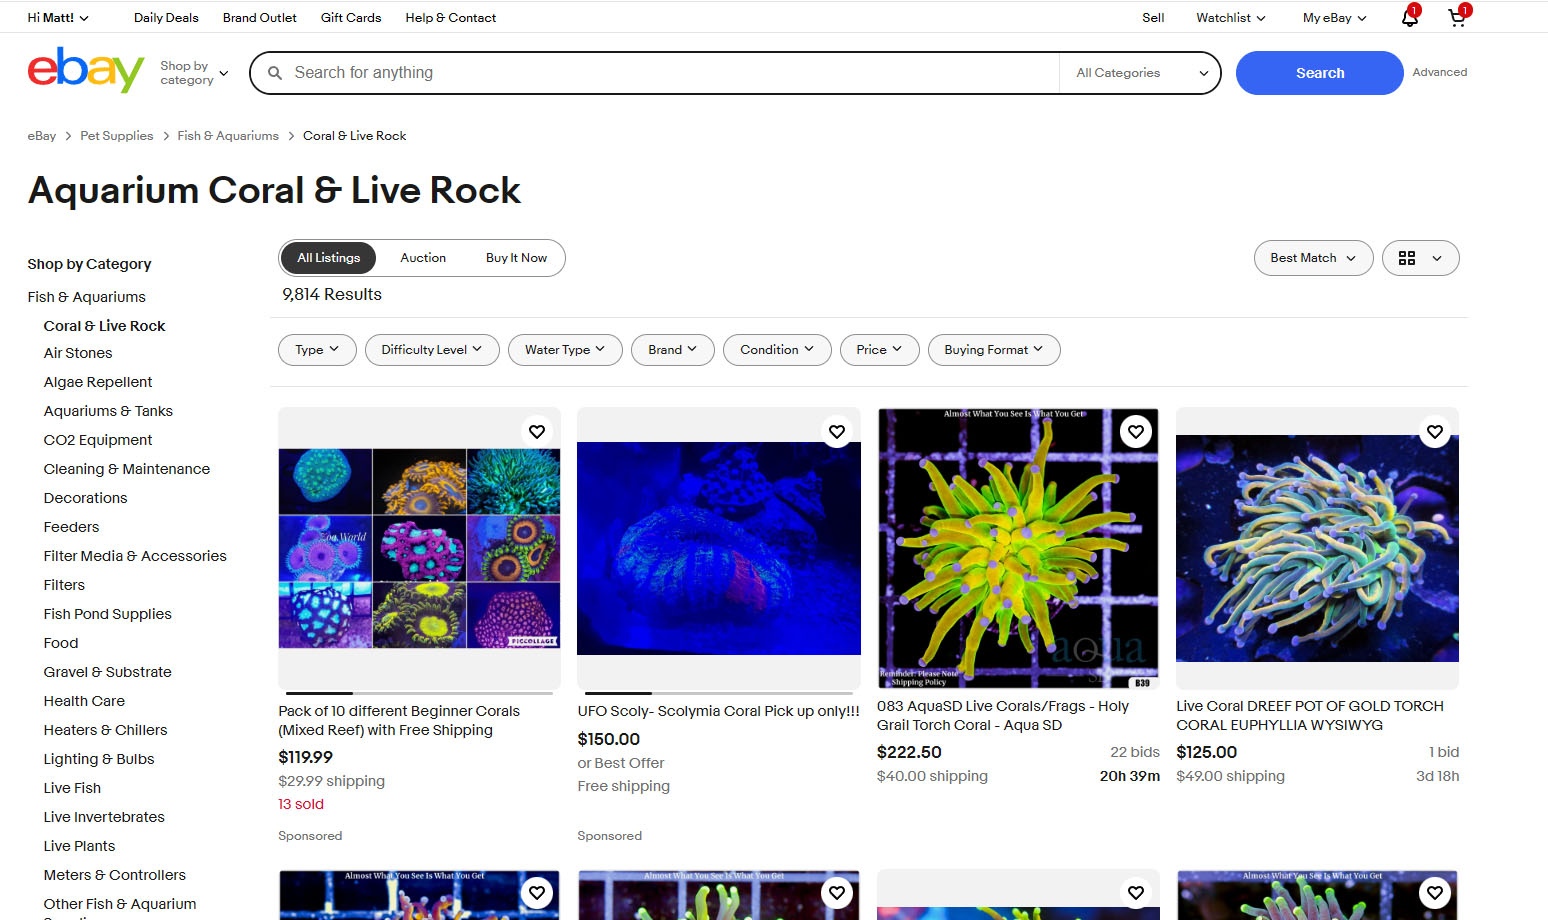Select Fish Pond Supplies category

point(107,614)
